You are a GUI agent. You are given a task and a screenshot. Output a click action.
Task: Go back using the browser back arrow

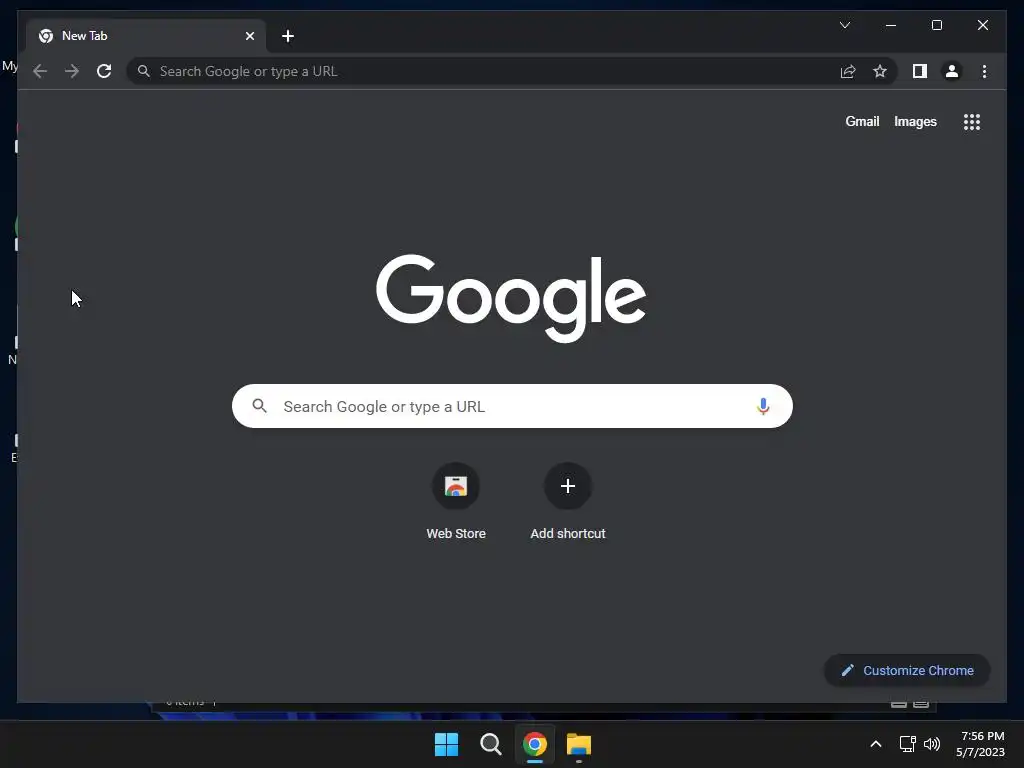tap(40, 71)
